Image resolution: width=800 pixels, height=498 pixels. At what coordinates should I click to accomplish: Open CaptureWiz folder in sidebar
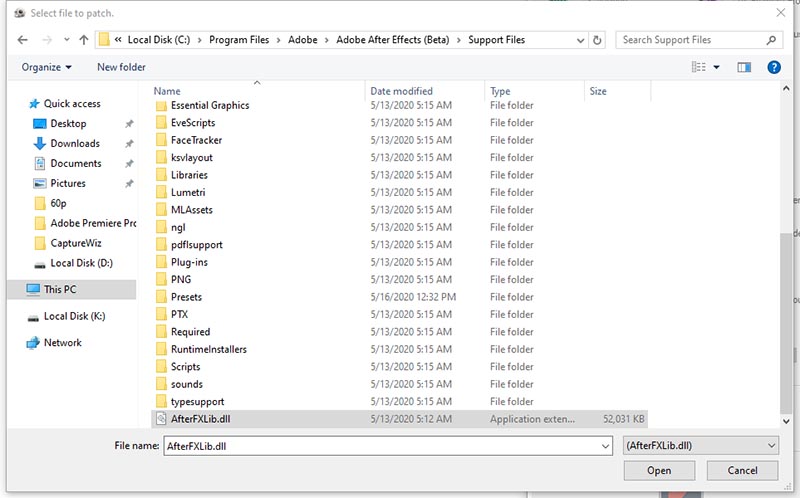pos(76,243)
